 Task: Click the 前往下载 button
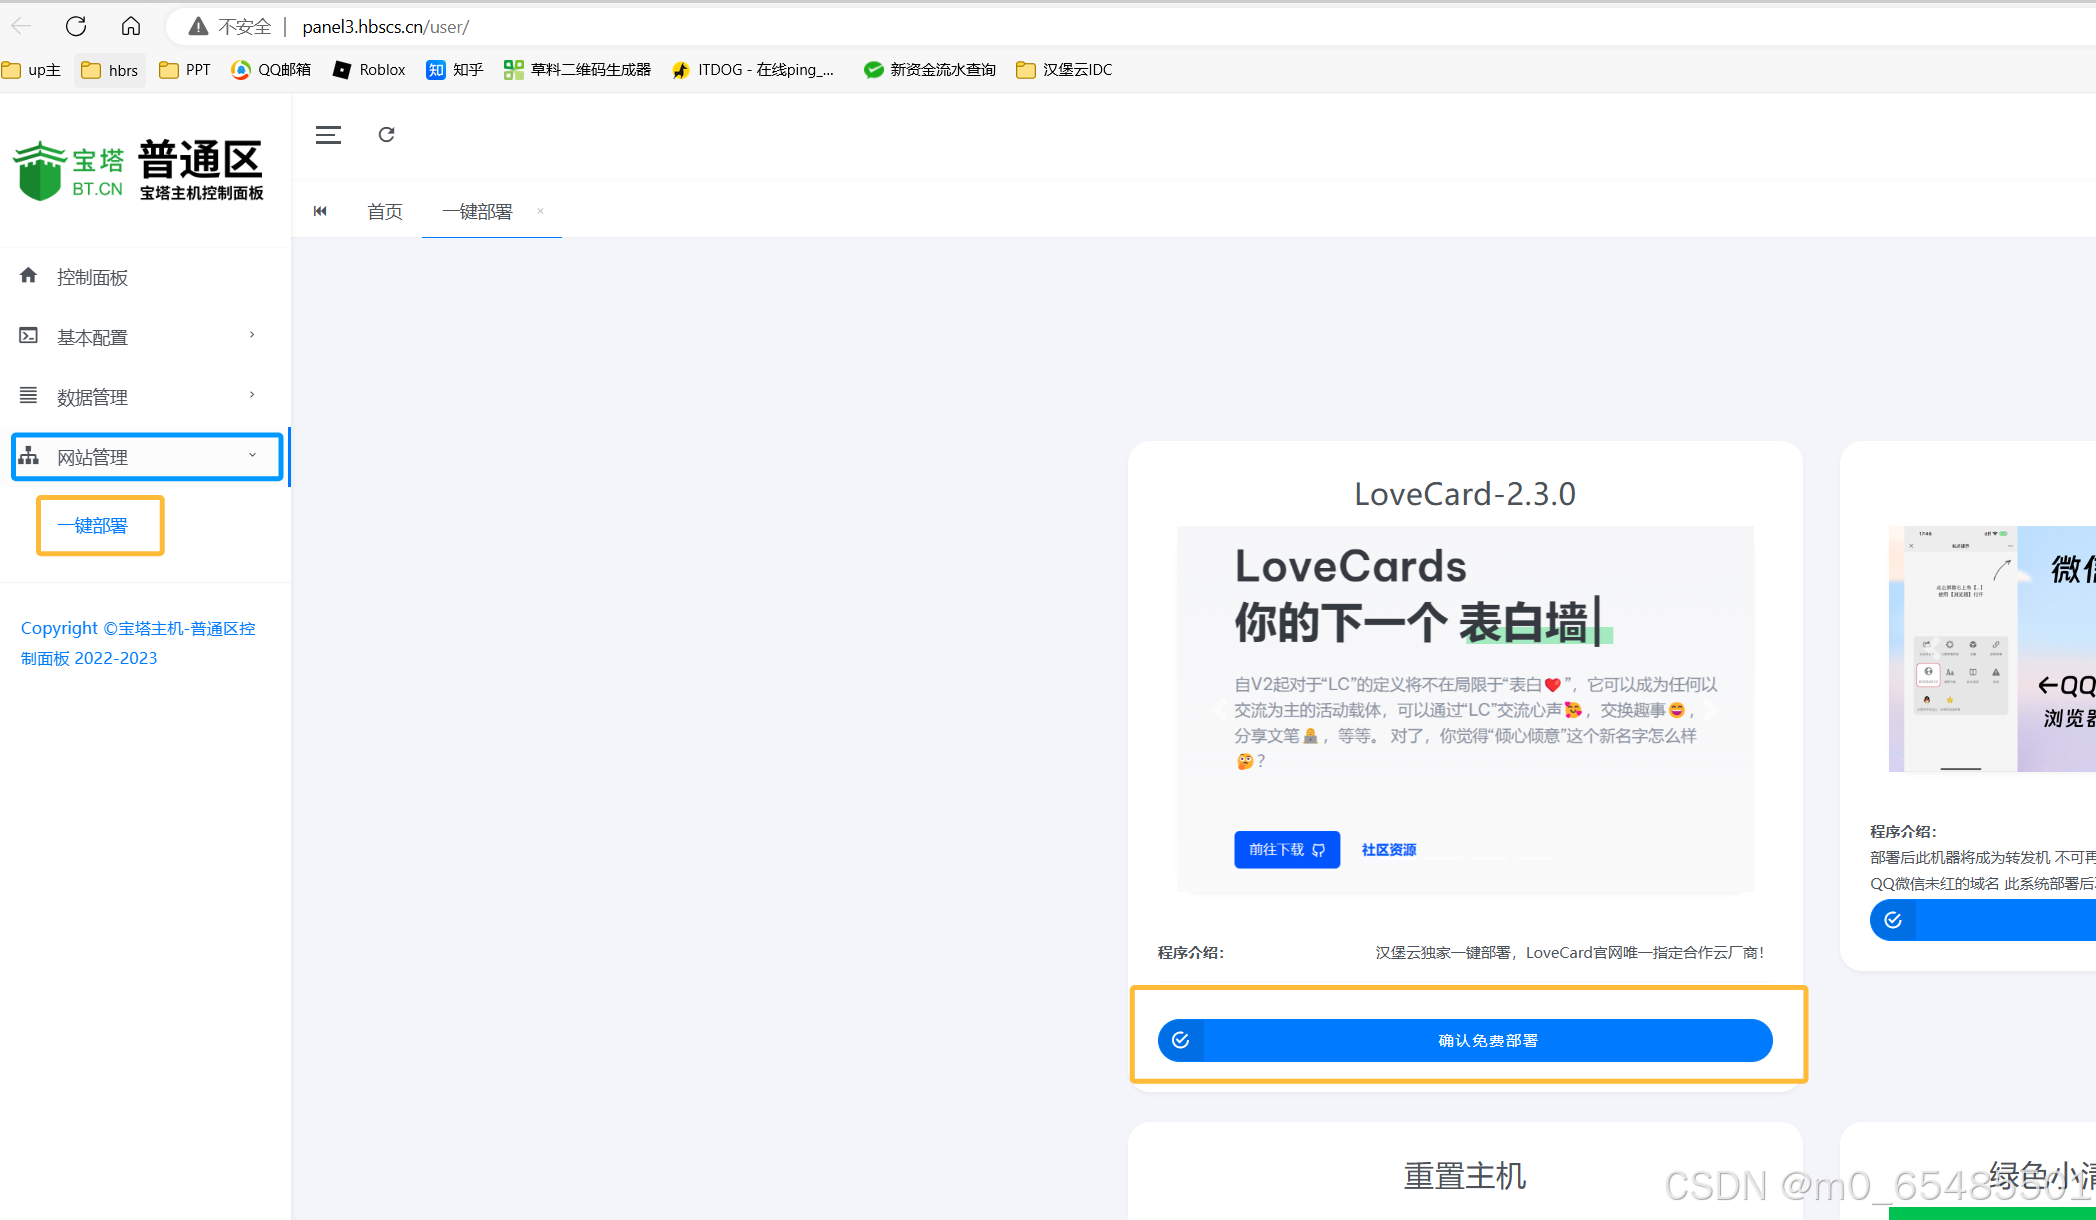(x=1286, y=849)
